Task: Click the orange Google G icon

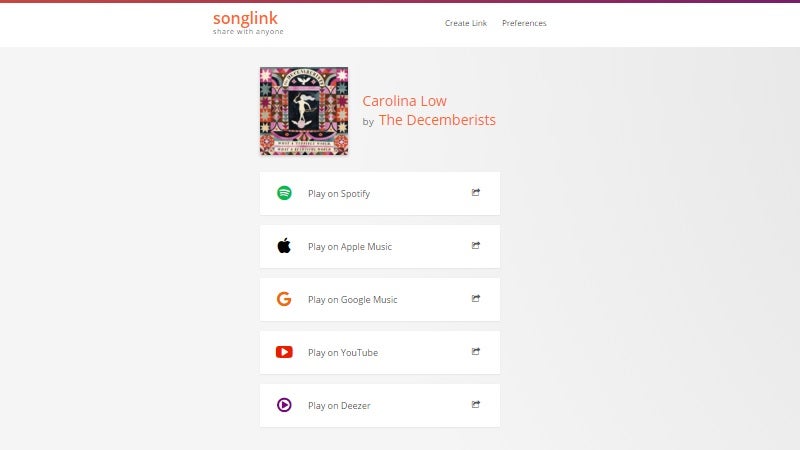Action: pos(284,299)
